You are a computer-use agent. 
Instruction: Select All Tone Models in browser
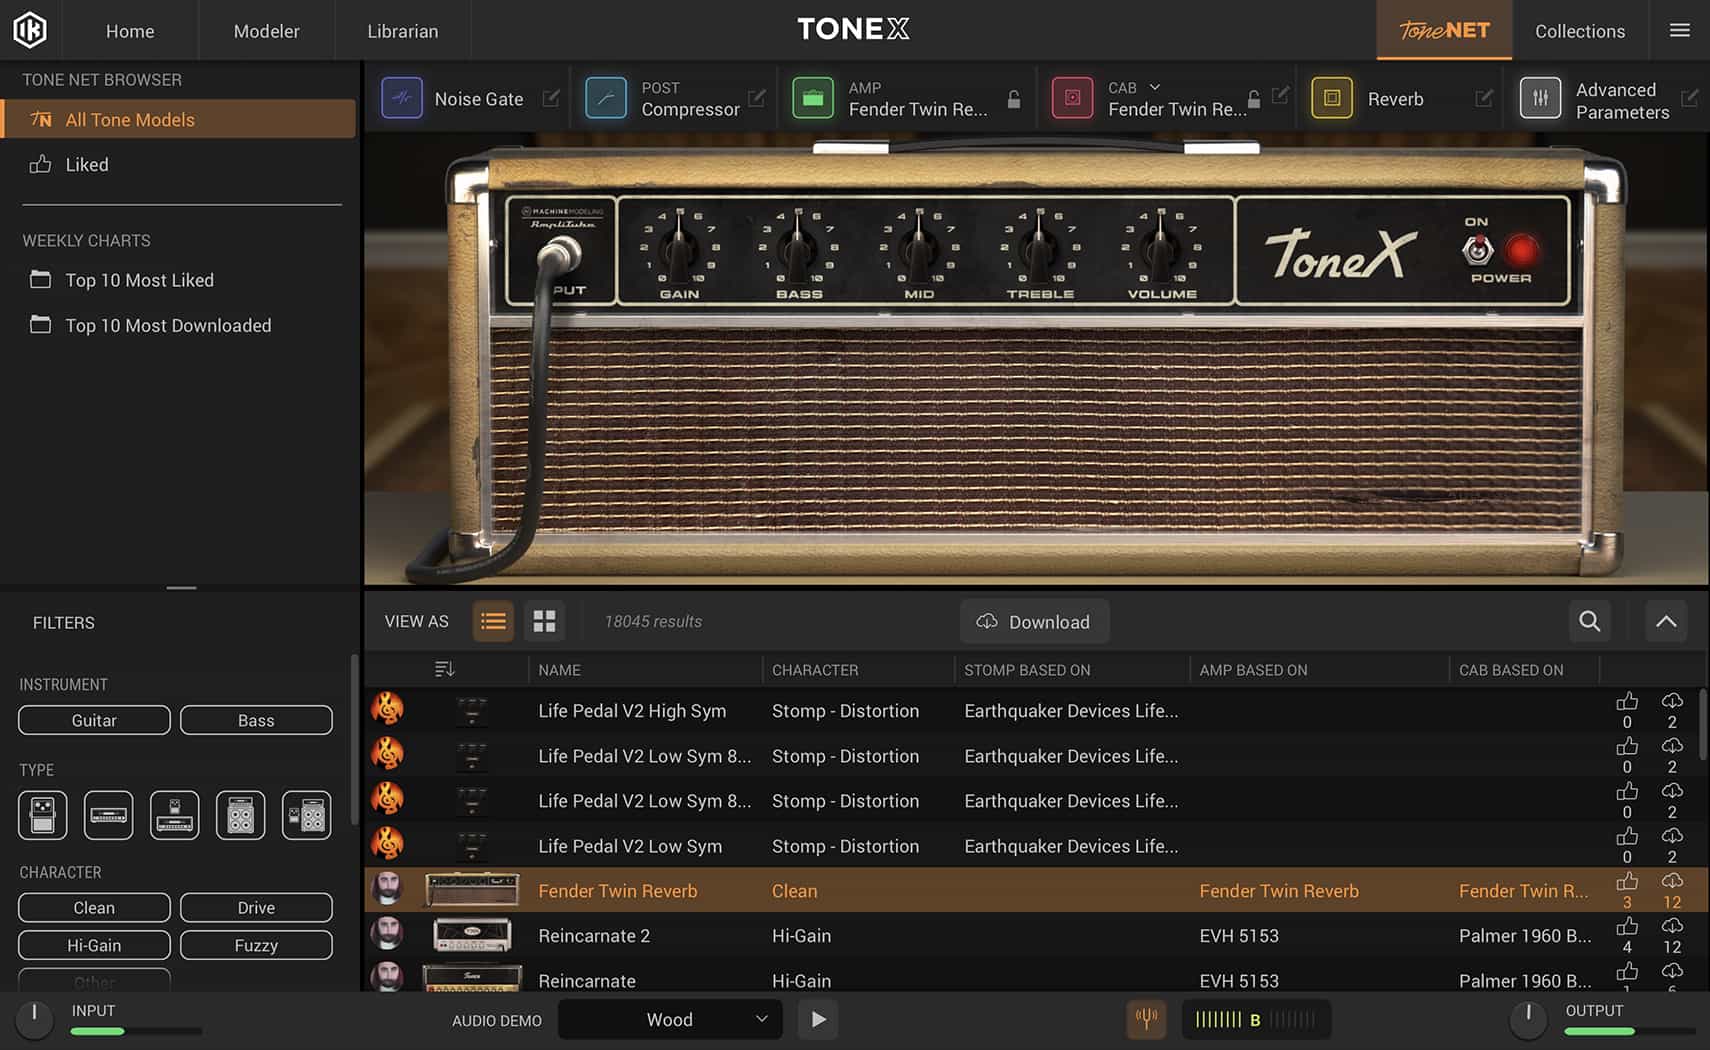178,119
